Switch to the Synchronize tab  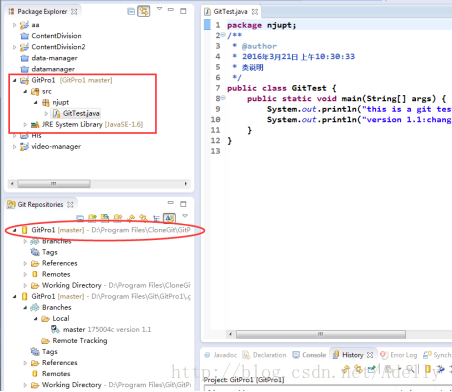(437, 355)
